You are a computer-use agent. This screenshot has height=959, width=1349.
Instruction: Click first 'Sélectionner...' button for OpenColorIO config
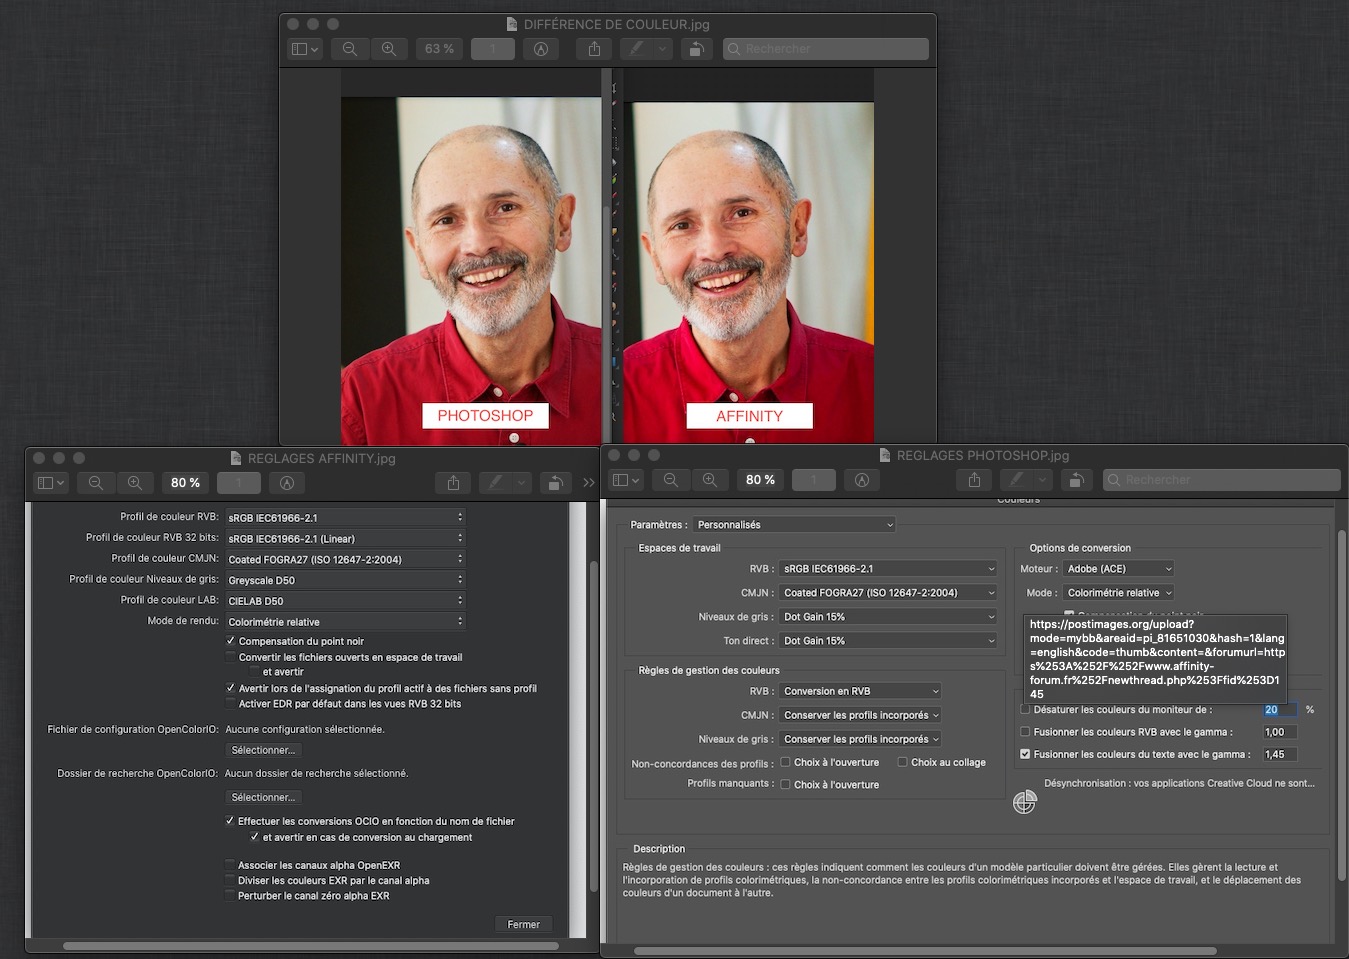(x=263, y=750)
